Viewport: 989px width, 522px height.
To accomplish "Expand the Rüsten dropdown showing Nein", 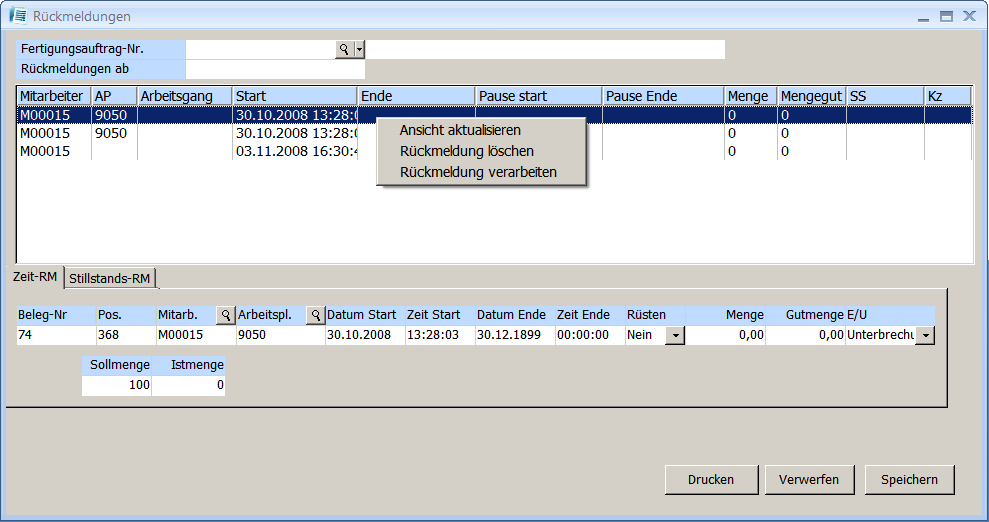I will coord(675,336).
